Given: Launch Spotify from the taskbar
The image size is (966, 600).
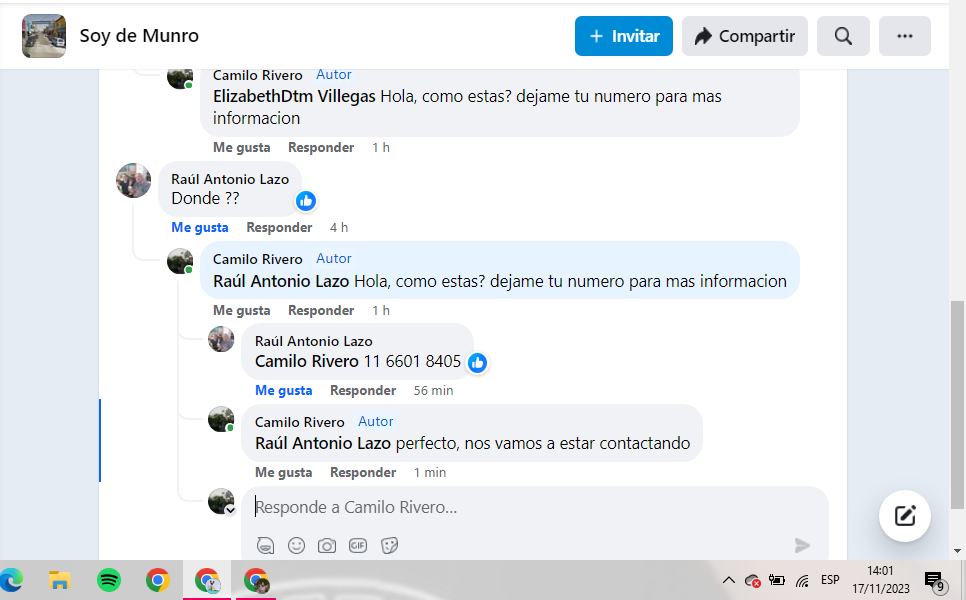Looking at the screenshot, I should [x=109, y=580].
